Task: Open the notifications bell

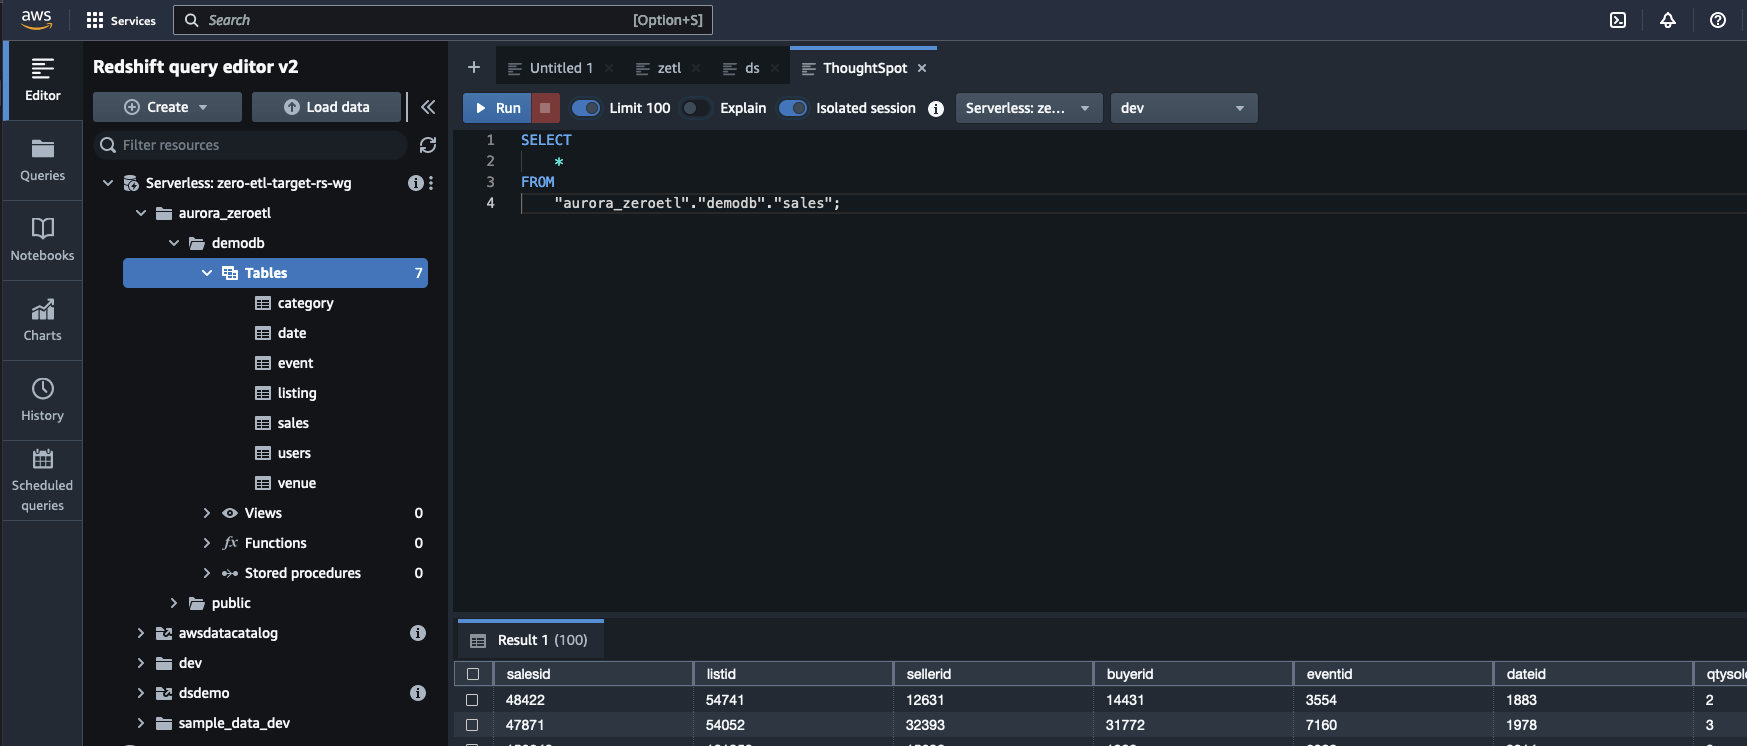Action: (x=1668, y=20)
